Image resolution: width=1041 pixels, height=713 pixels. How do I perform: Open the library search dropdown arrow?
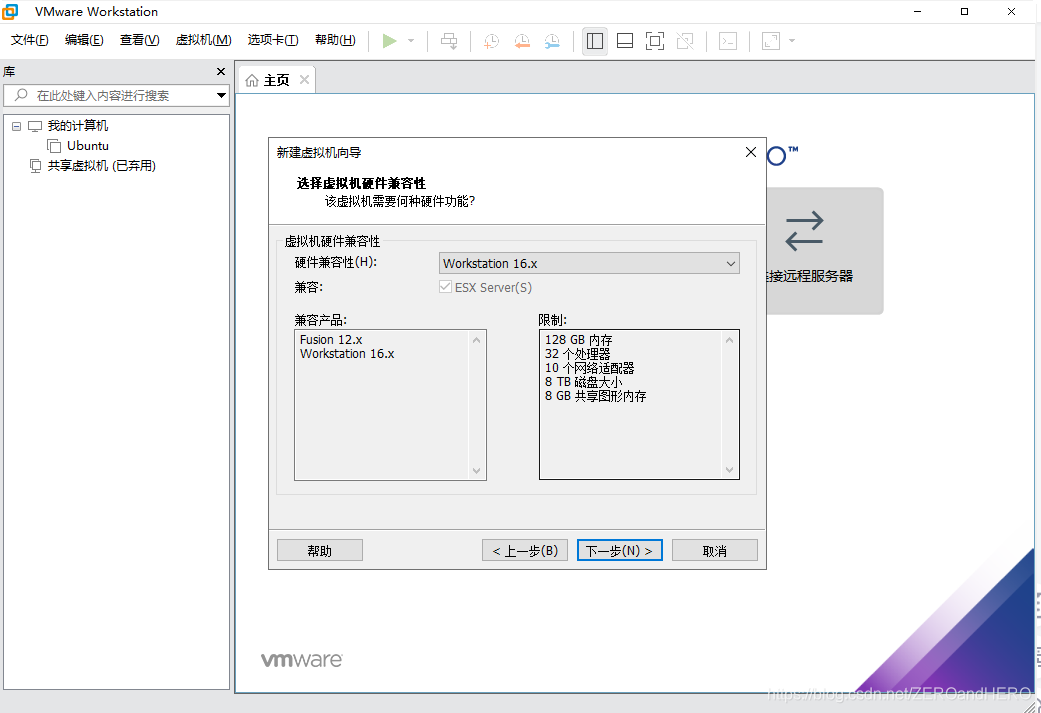coord(222,96)
